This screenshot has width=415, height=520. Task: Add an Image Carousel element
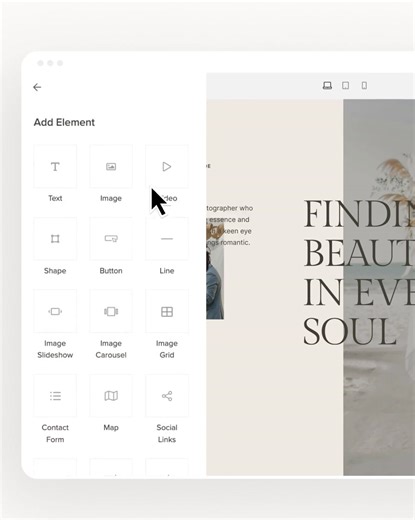coord(111,311)
